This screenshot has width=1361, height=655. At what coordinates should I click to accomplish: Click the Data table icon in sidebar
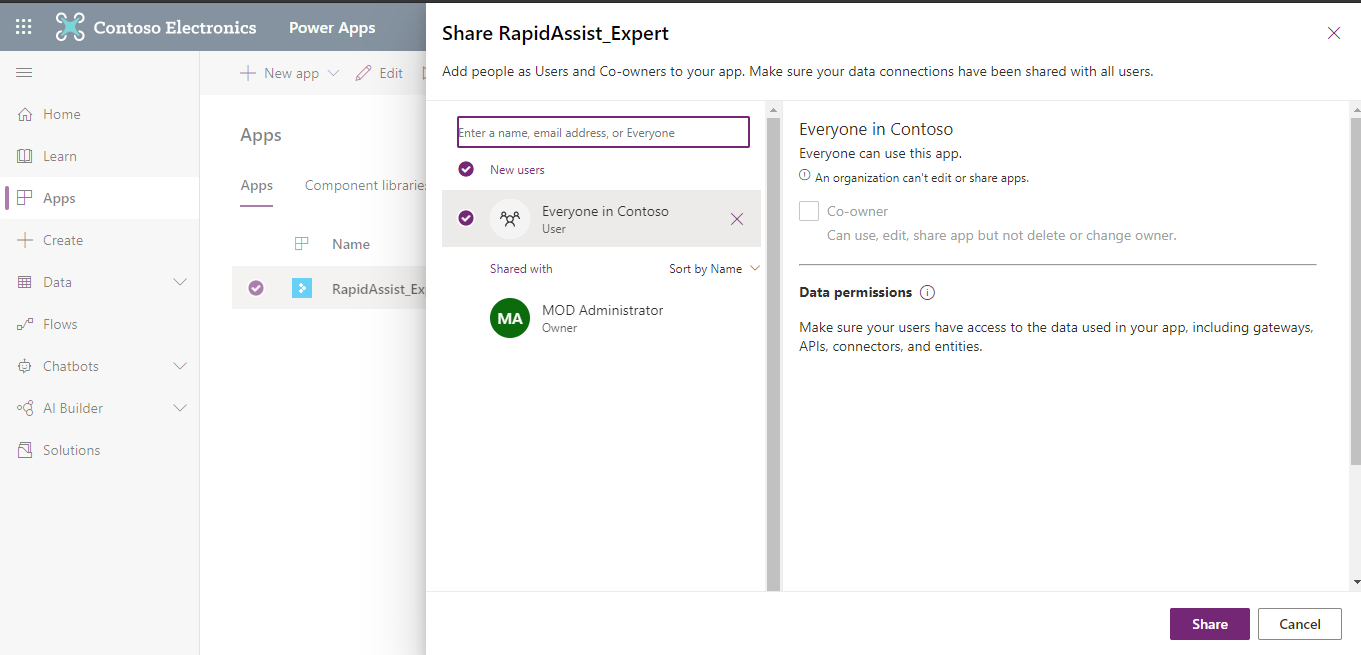click(25, 282)
